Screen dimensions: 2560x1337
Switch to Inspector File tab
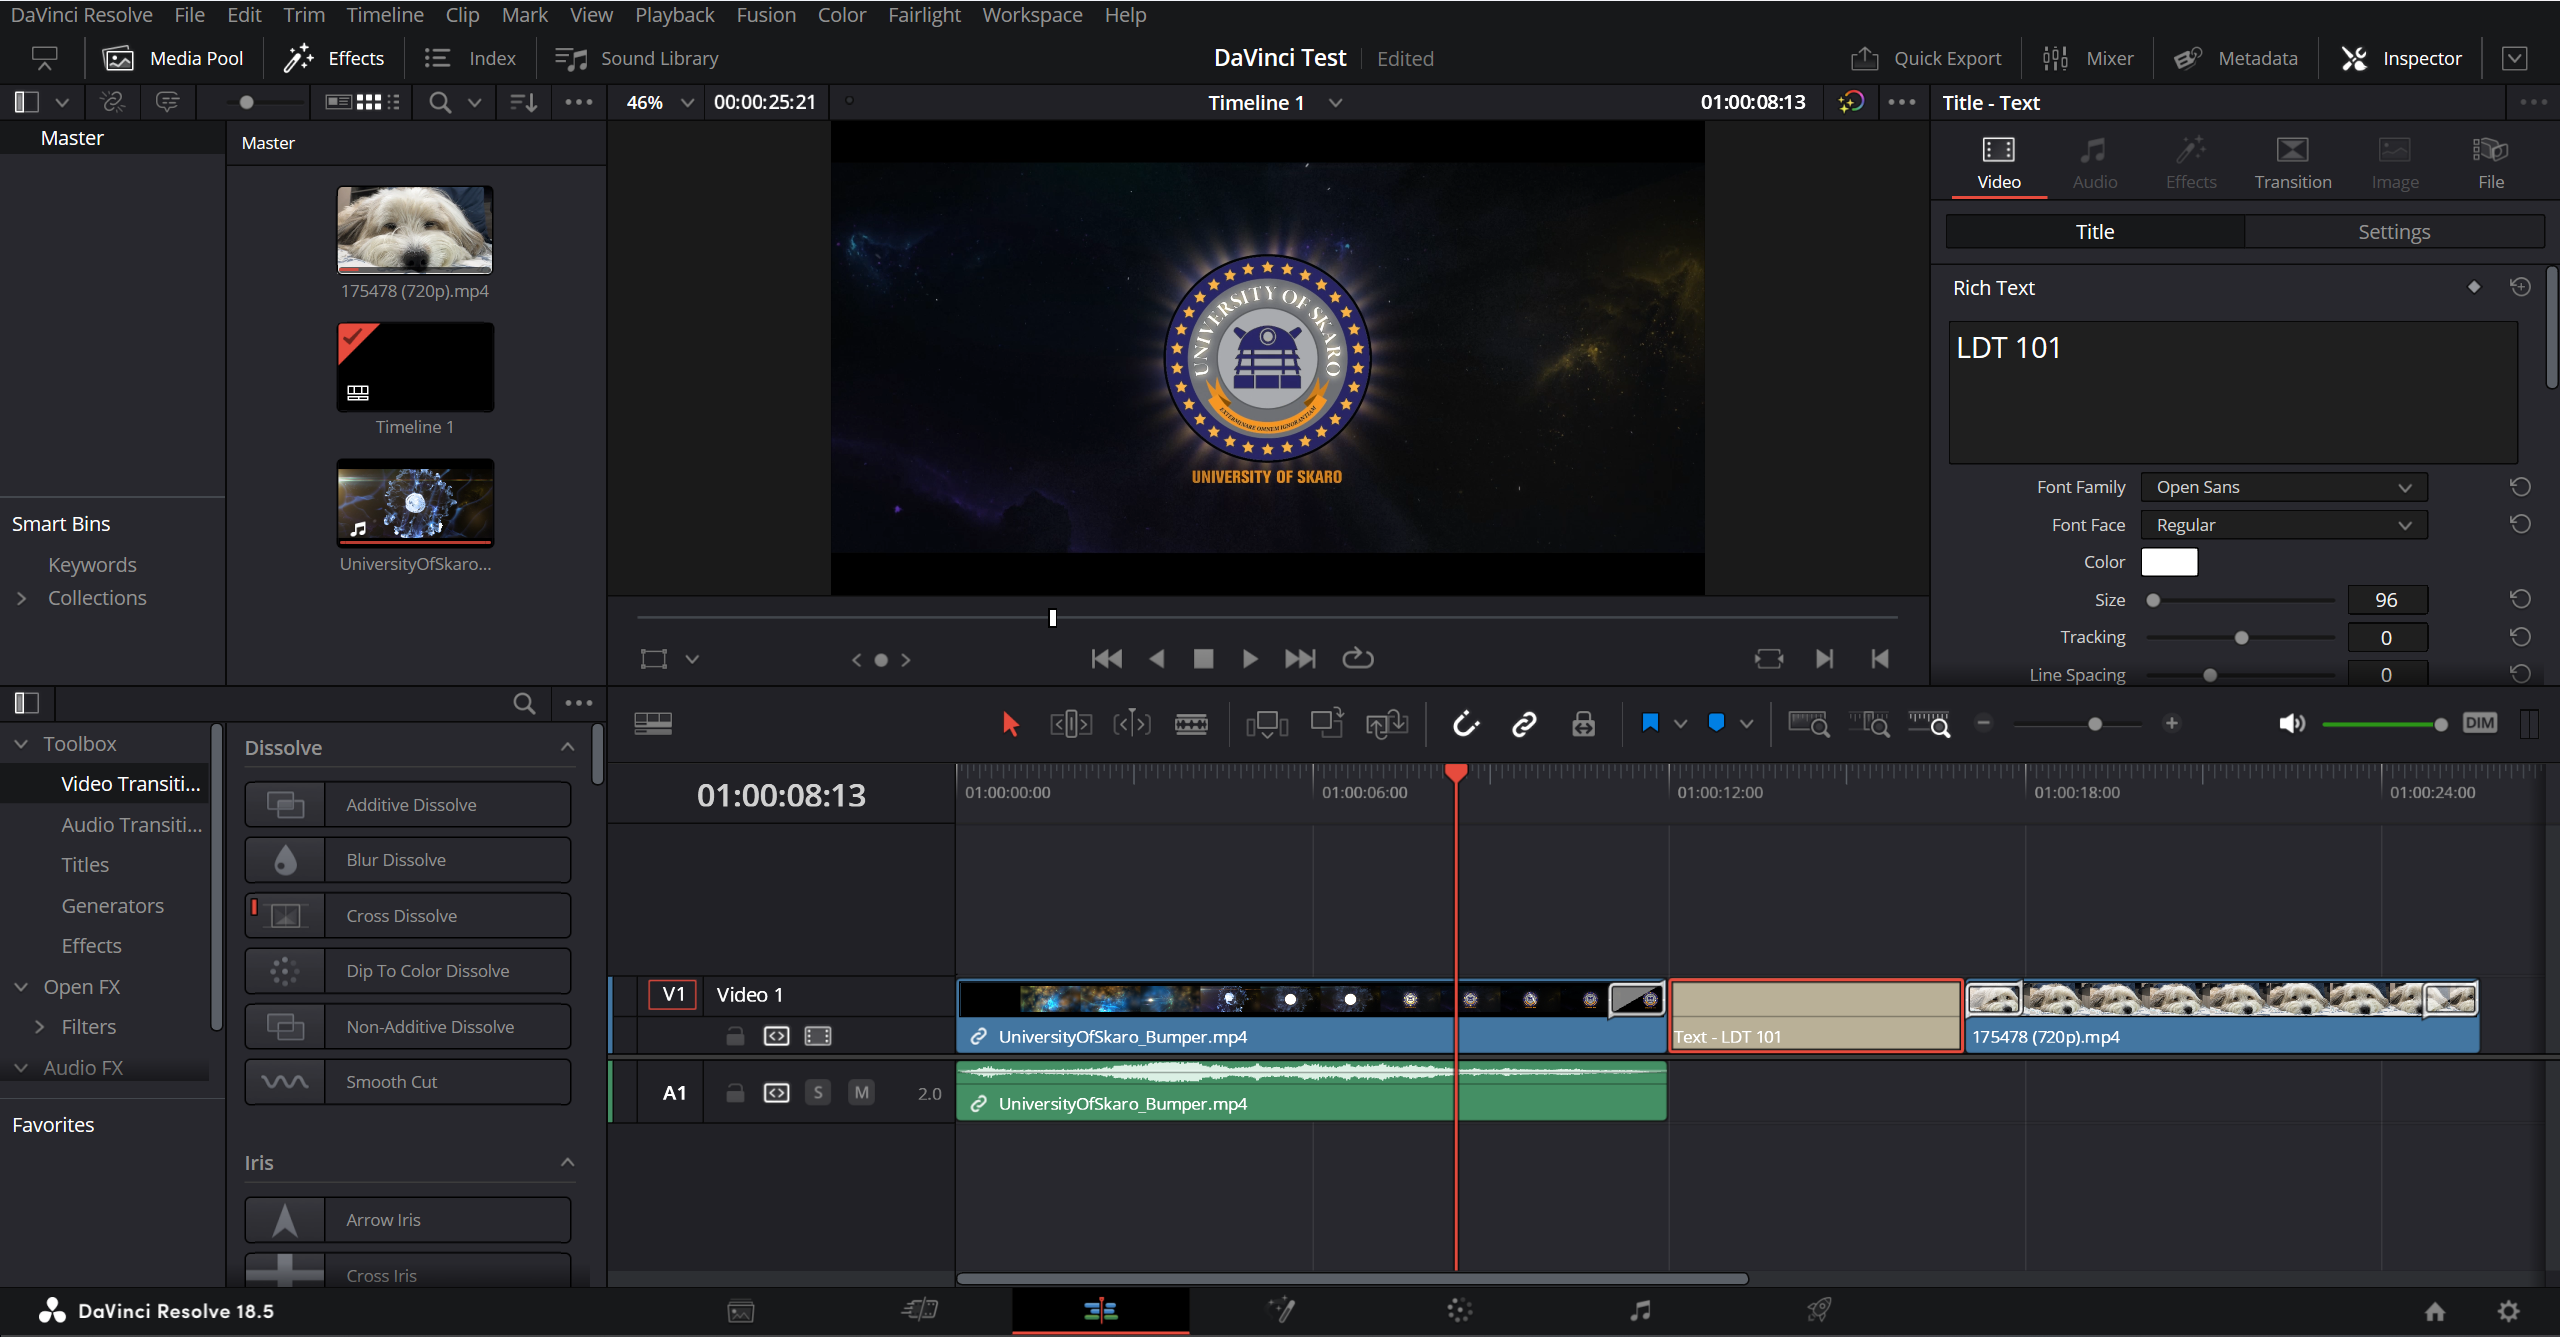pyautogui.click(x=2490, y=163)
